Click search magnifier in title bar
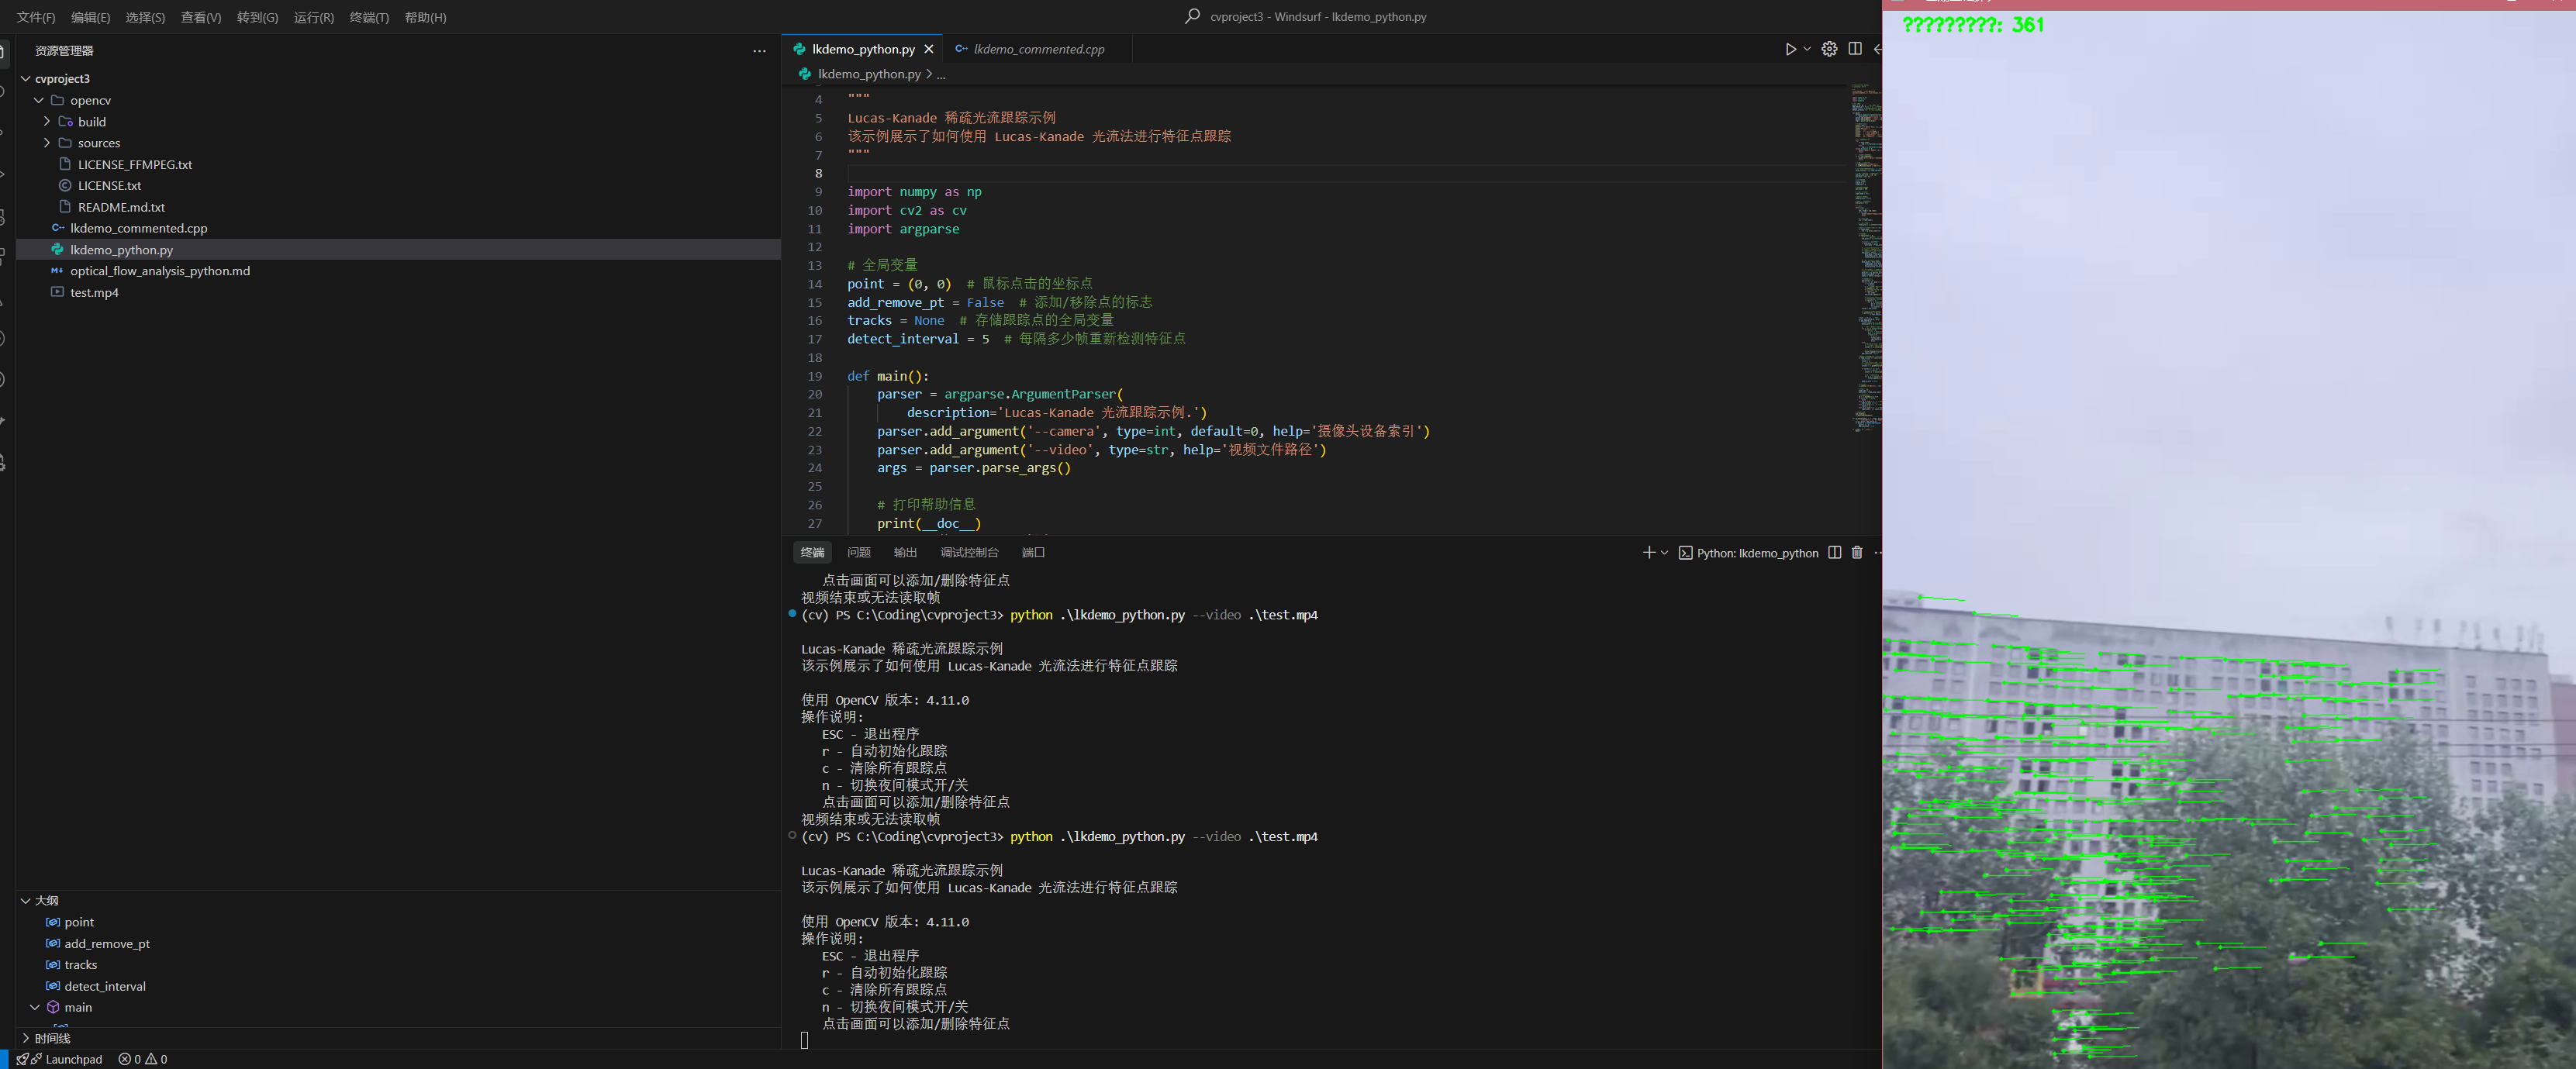Screen dimensions: 2576x1069 (x=1192, y=17)
